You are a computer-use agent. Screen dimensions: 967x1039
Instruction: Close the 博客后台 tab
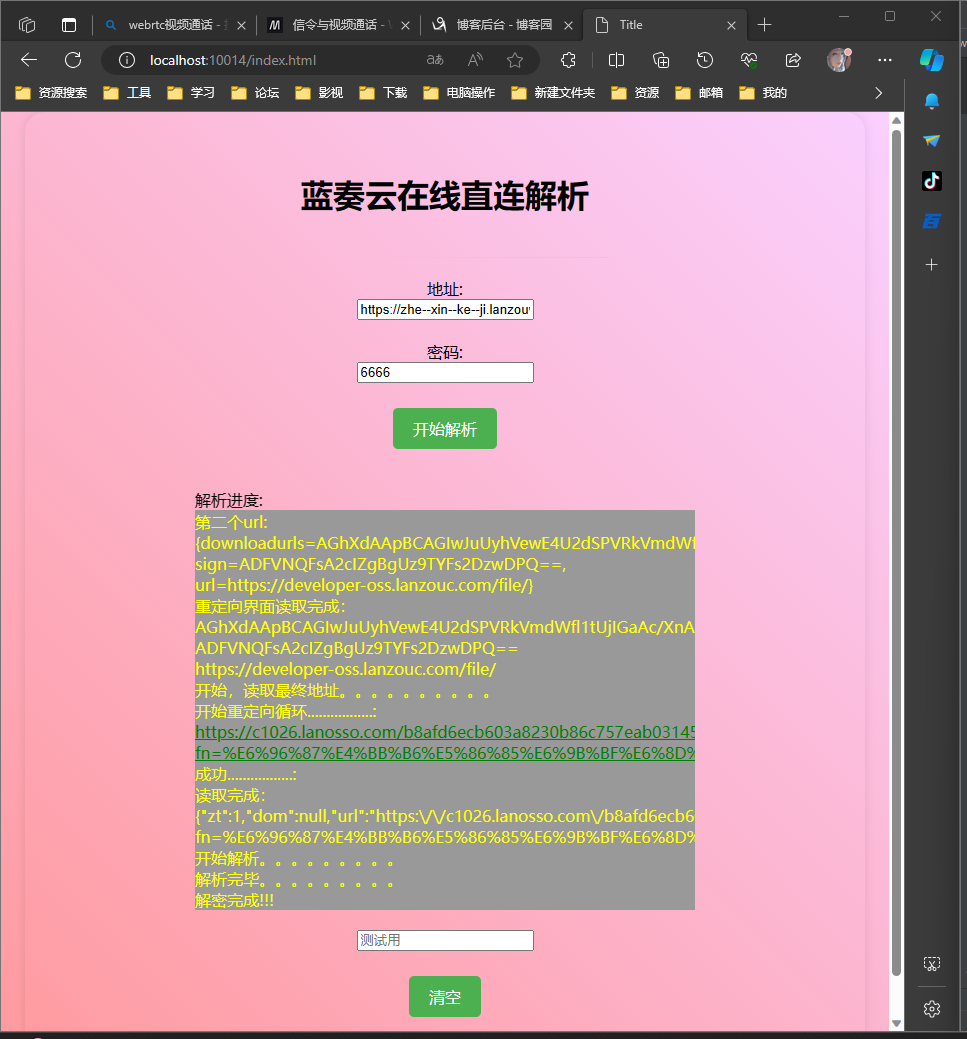[x=569, y=25]
